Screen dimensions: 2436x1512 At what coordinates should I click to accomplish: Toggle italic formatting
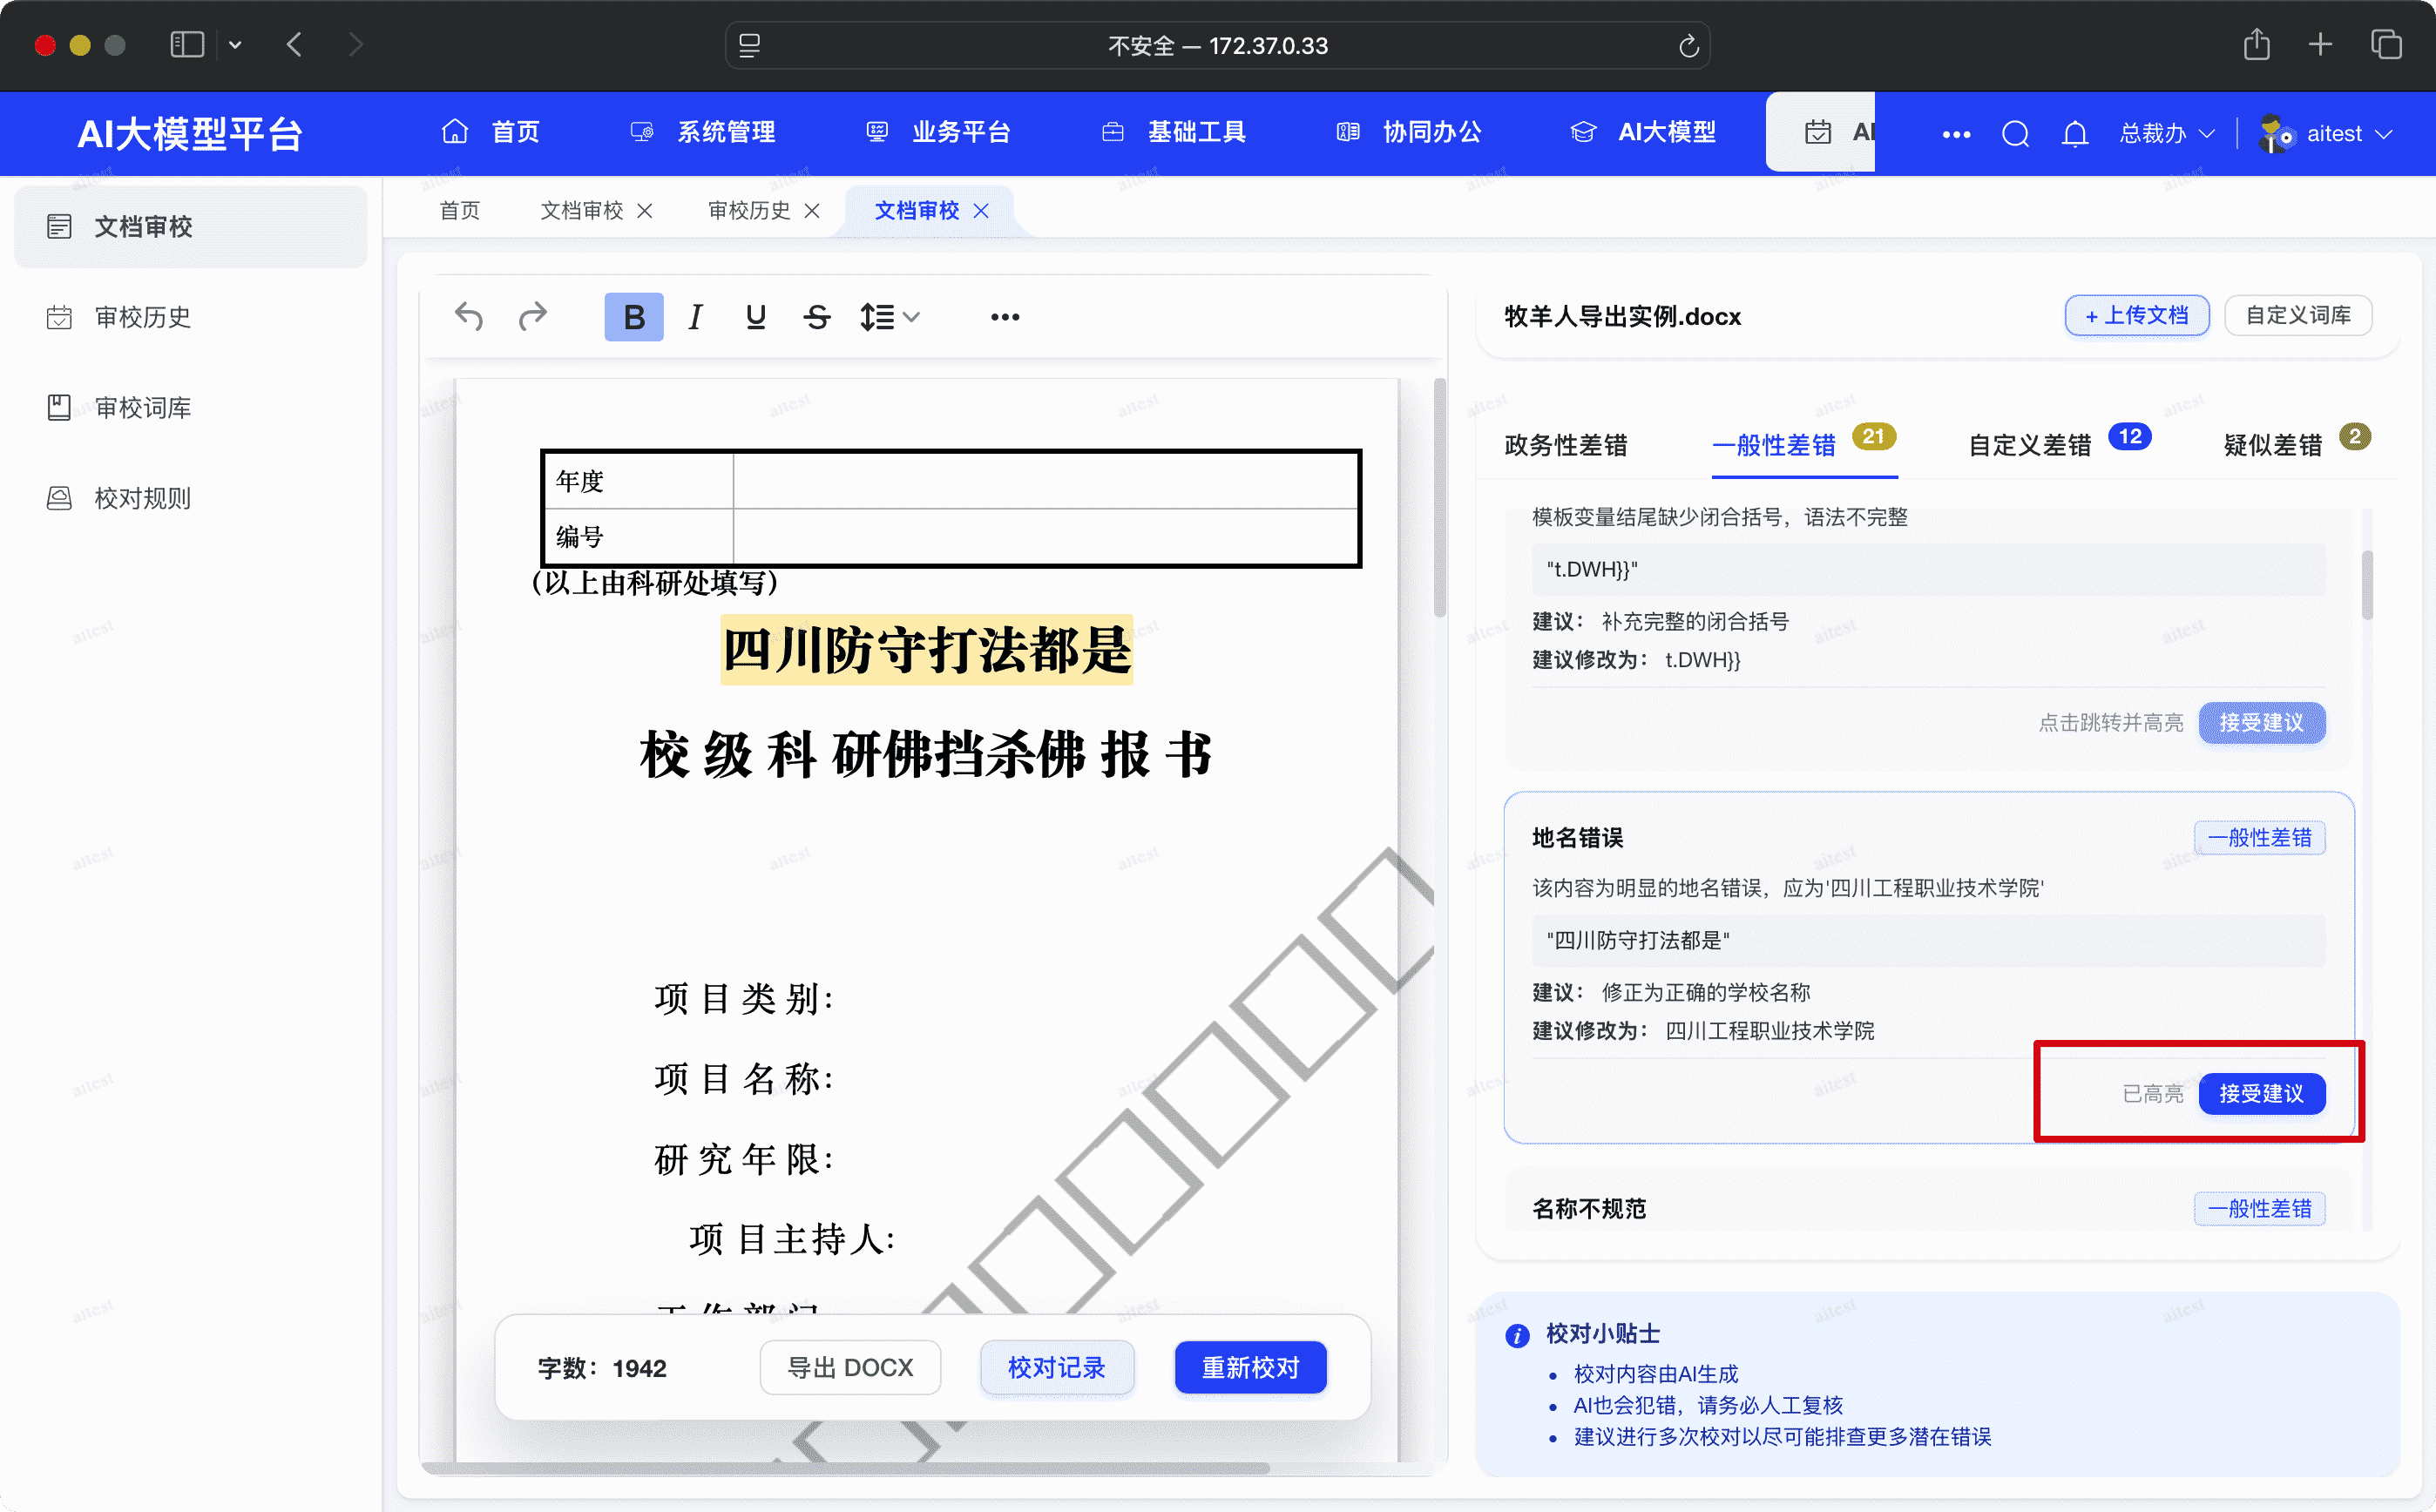point(695,317)
